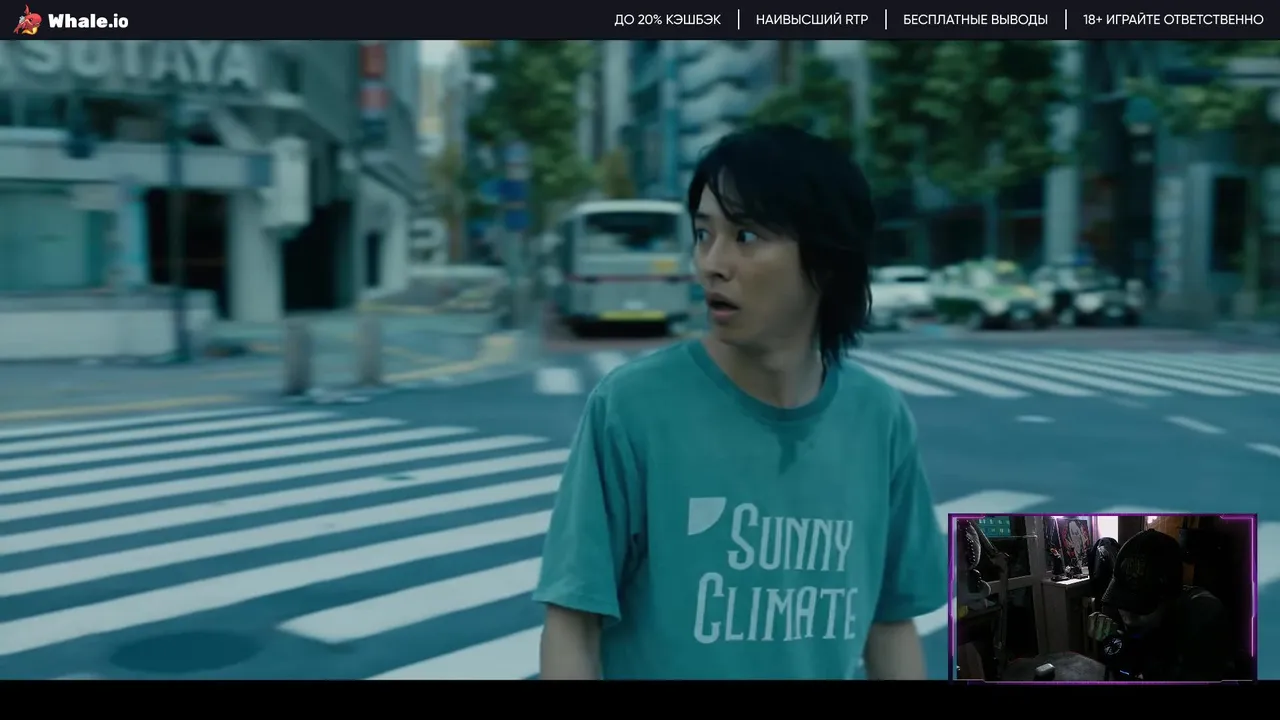The width and height of the screenshot is (1280, 720).
Task: Select the 'БЕСПЛАТНЫЕ ВЫВОДЫ' banner text
Action: click(x=975, y=20)
